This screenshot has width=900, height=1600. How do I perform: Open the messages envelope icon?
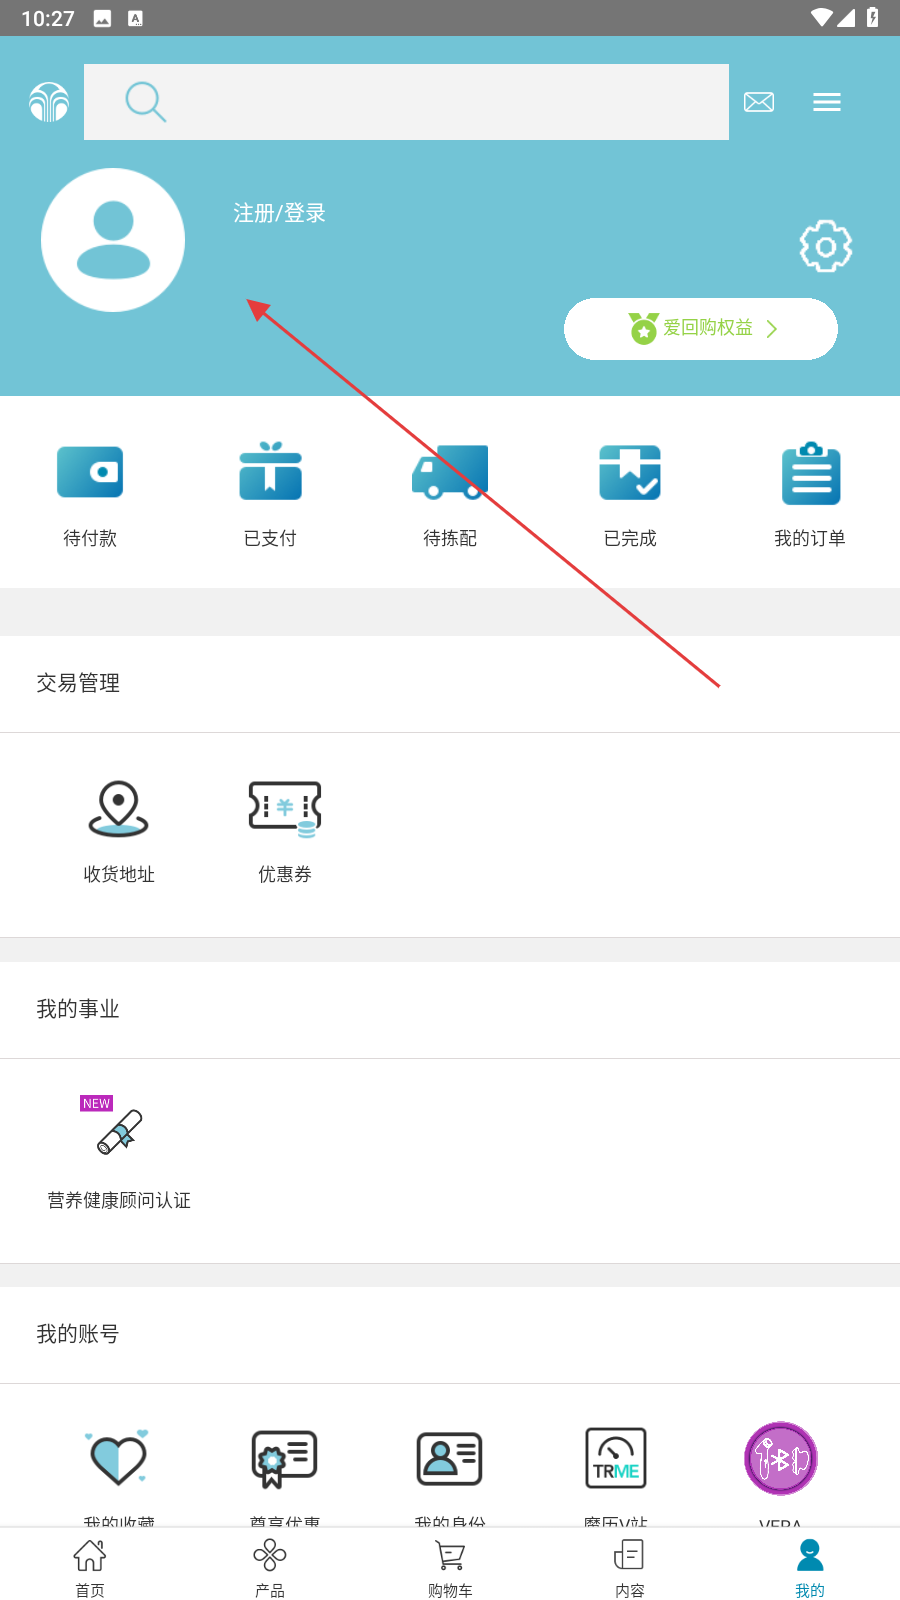point(759,102)
